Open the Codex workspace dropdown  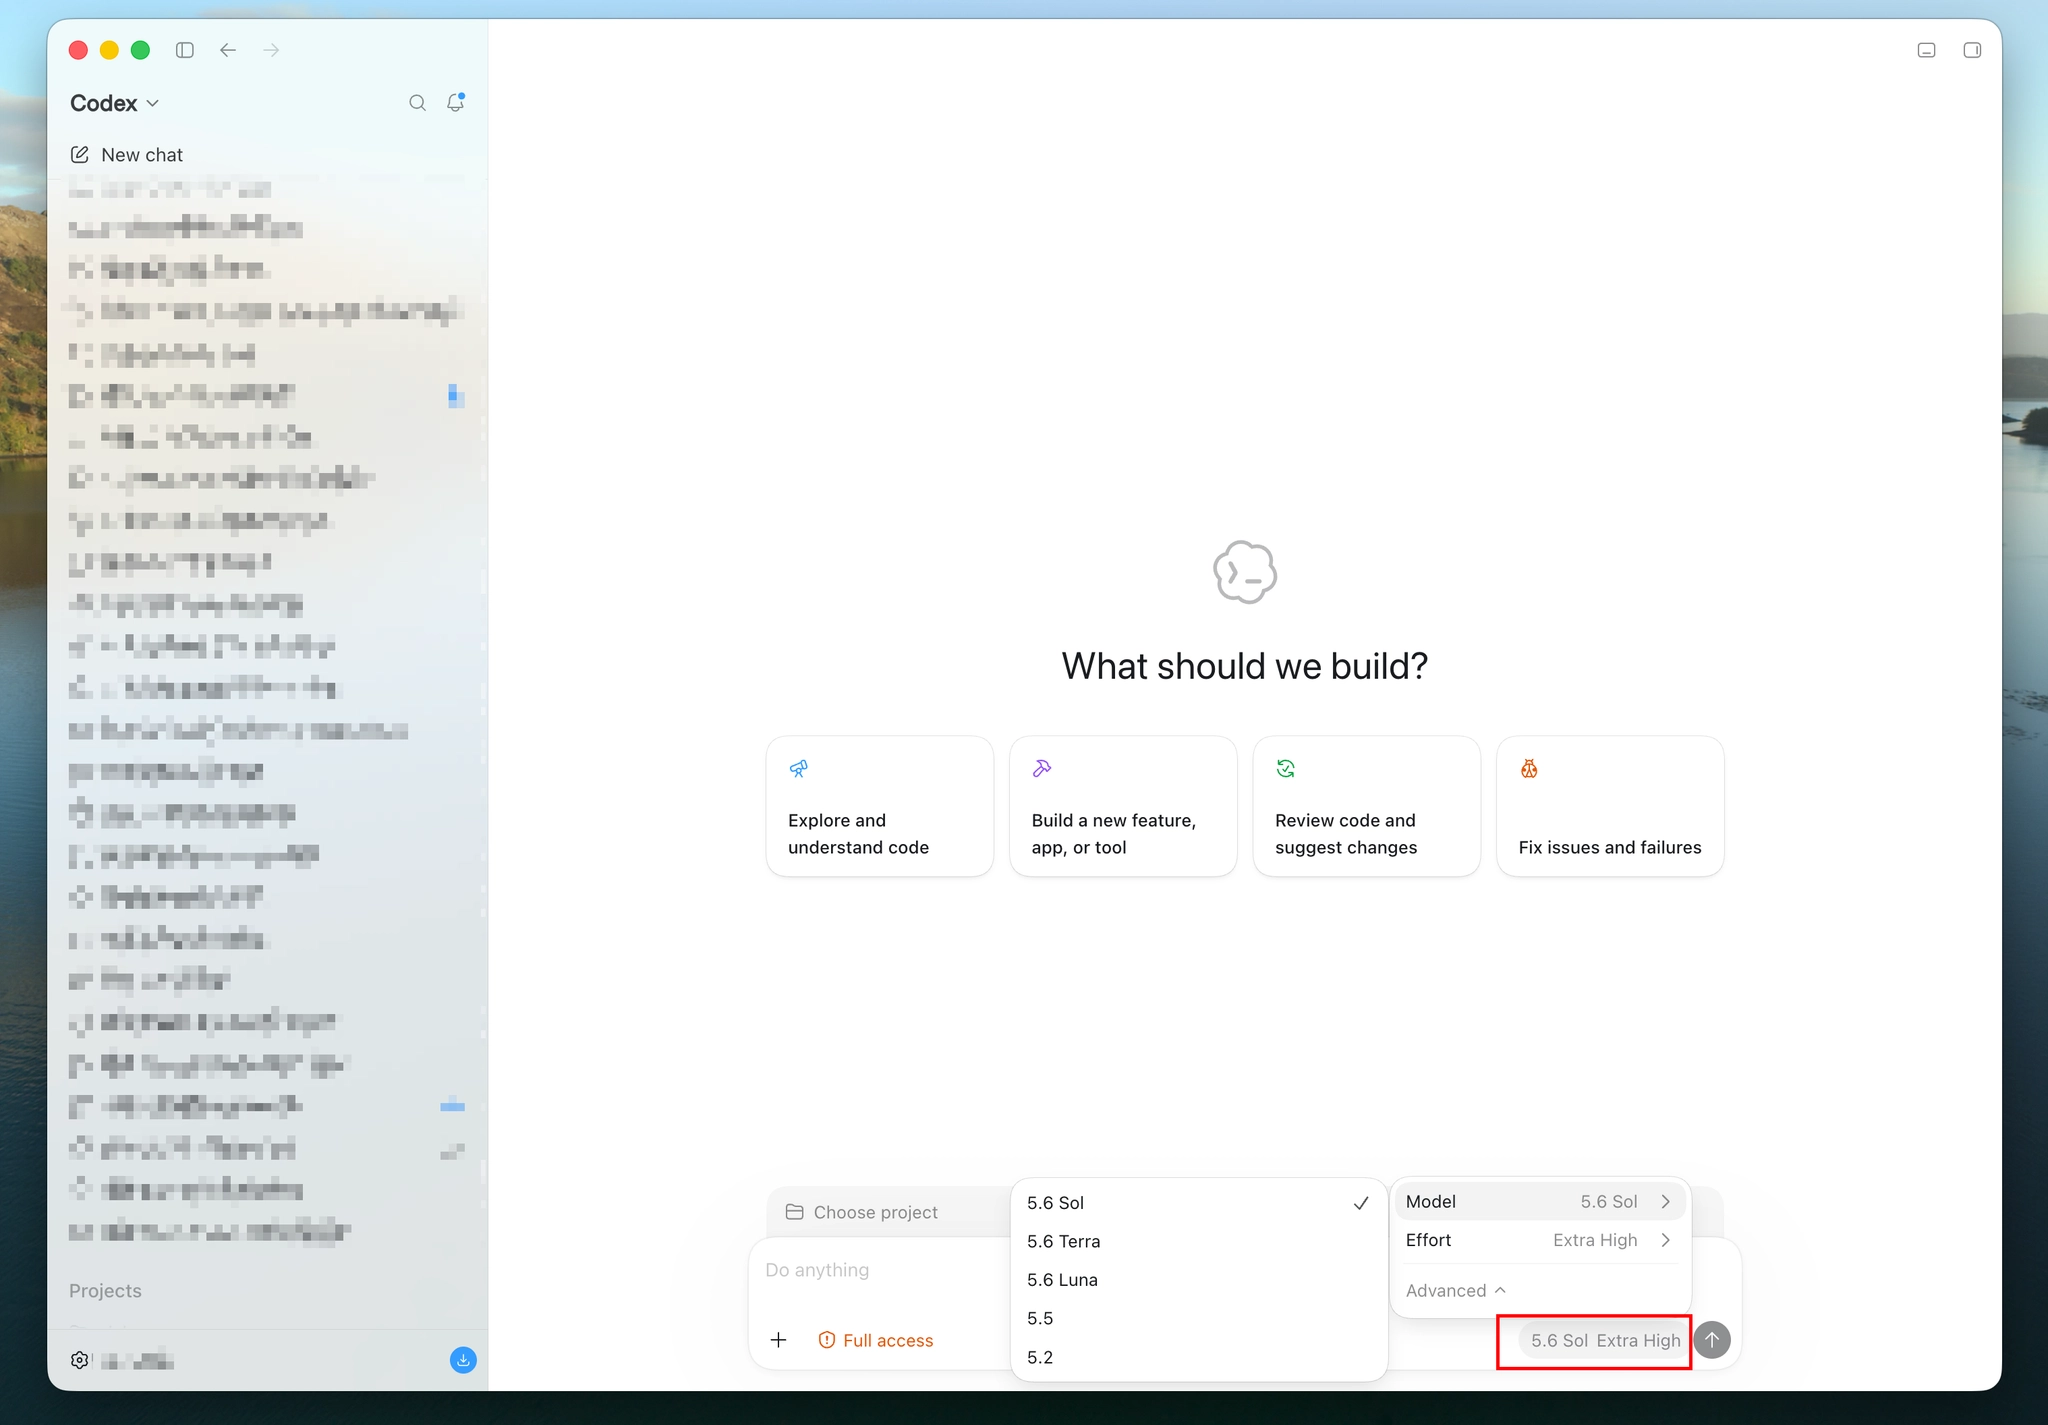click(114, 103)
